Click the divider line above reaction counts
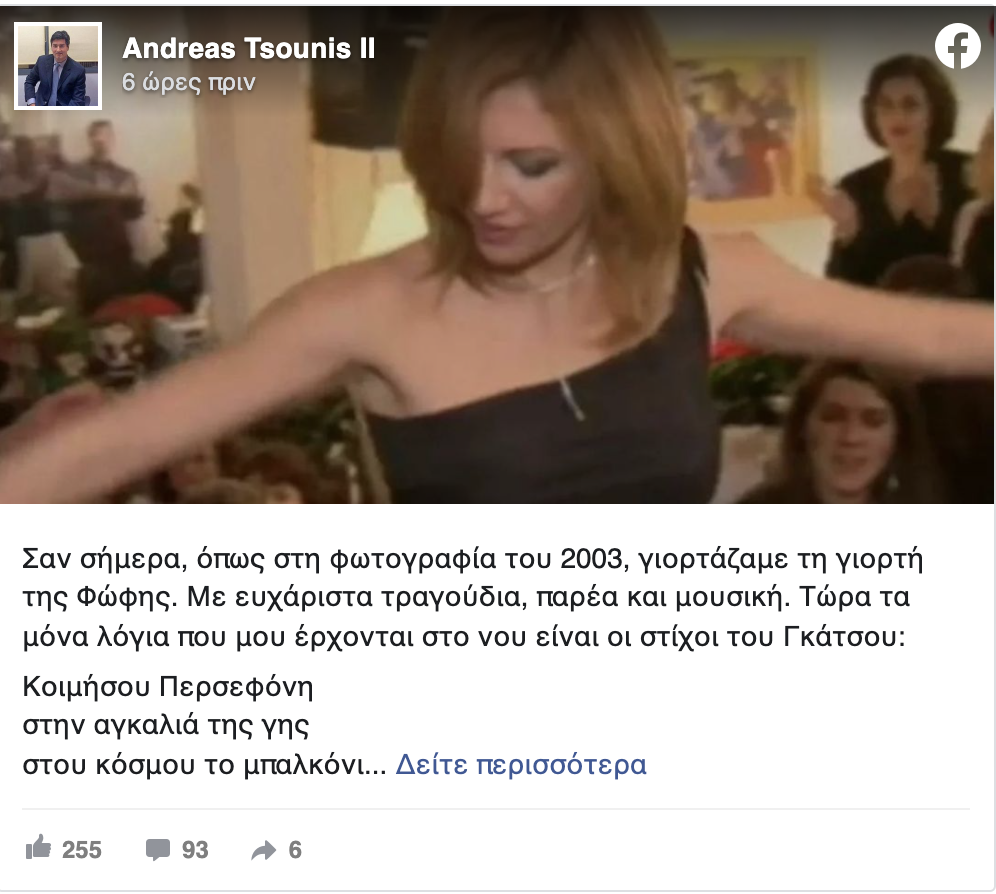 tap(495, 809)
